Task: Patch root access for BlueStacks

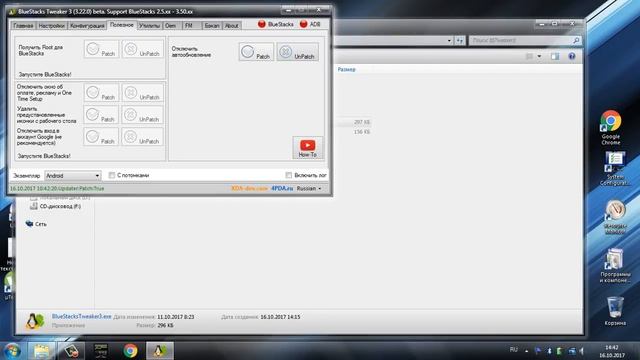Action: pos(101,49)
